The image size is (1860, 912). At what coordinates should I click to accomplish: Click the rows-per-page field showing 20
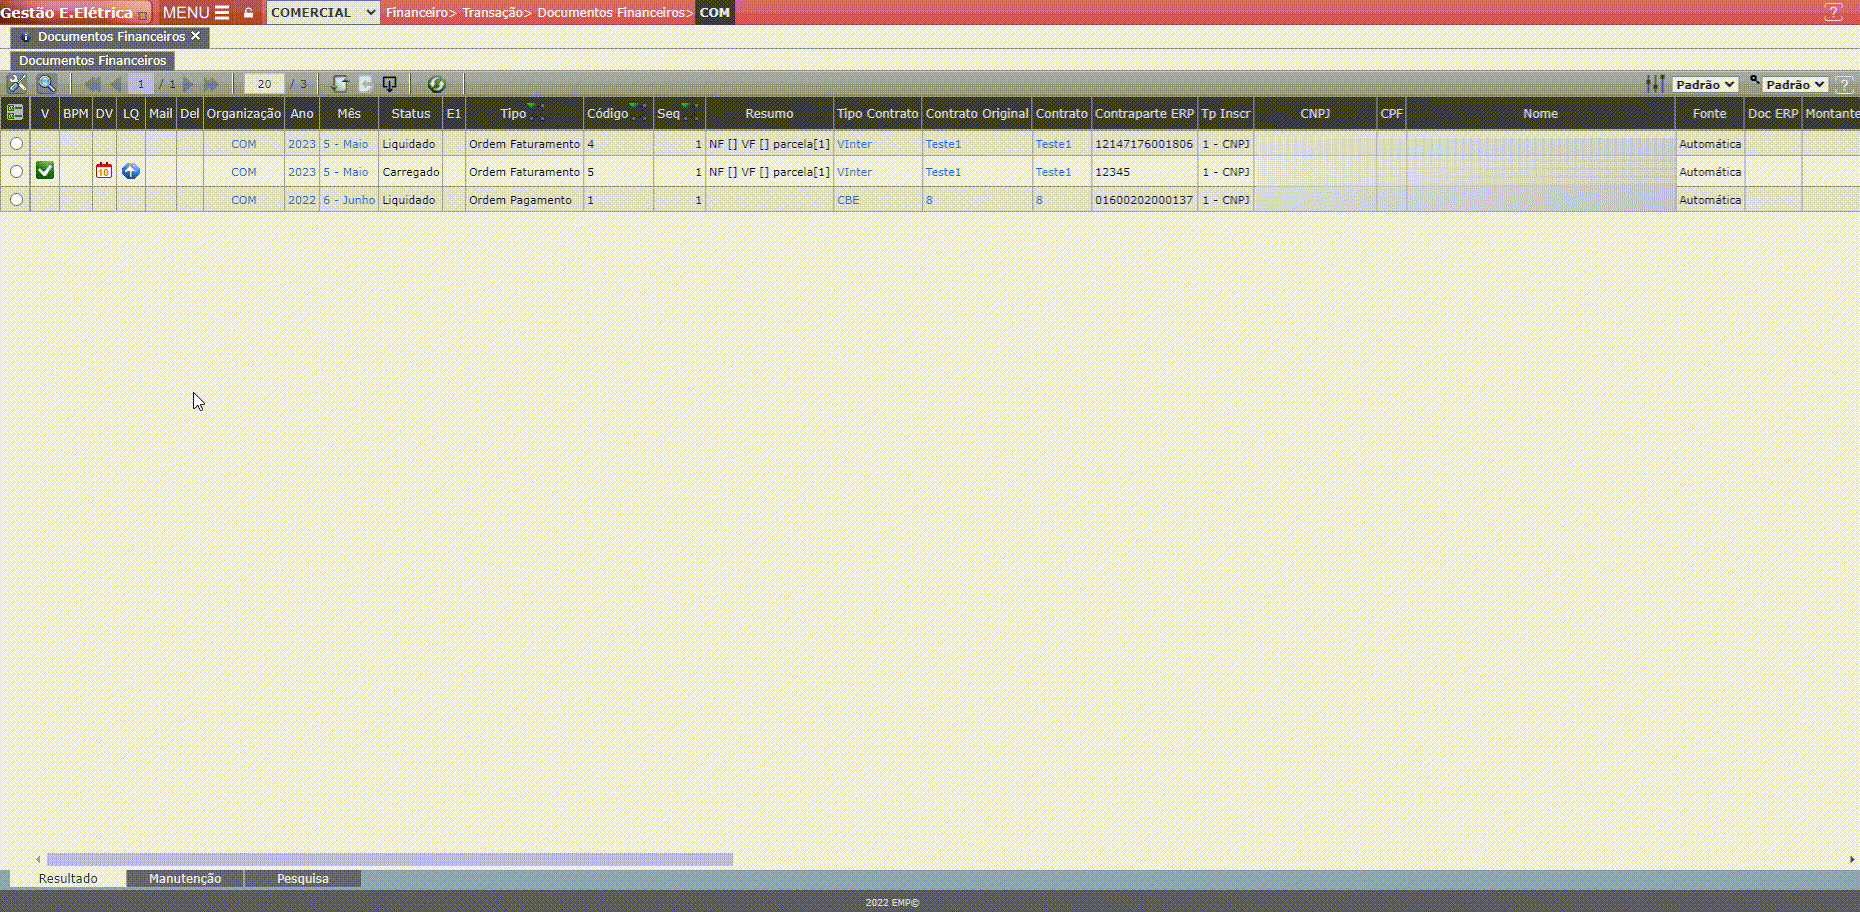point(264,84)
